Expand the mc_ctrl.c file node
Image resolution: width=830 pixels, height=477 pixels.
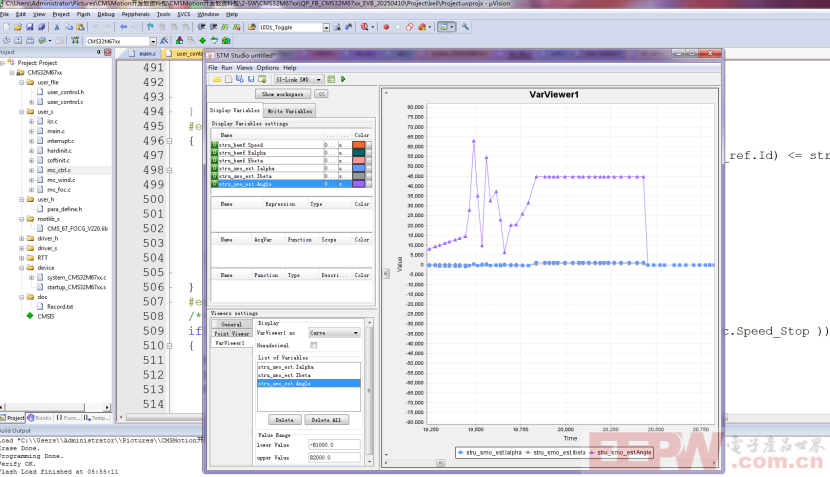pyautogui.click(x=31, y=170)
